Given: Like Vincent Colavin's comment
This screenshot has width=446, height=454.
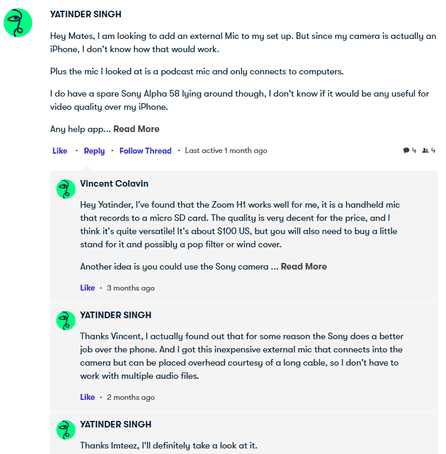Looking at the screenshot, I should click(x=87, y=288).
